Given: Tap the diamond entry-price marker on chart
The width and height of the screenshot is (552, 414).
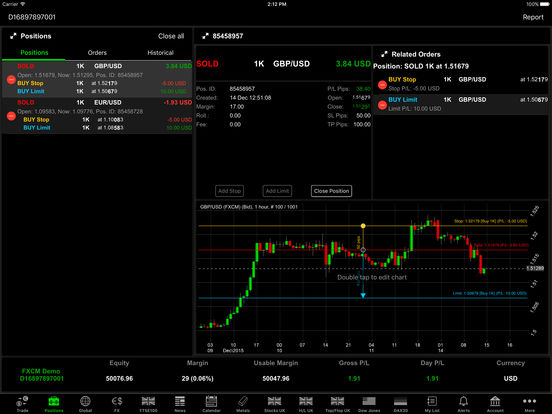Looking at the screenshot, I should tap(363, 250).
